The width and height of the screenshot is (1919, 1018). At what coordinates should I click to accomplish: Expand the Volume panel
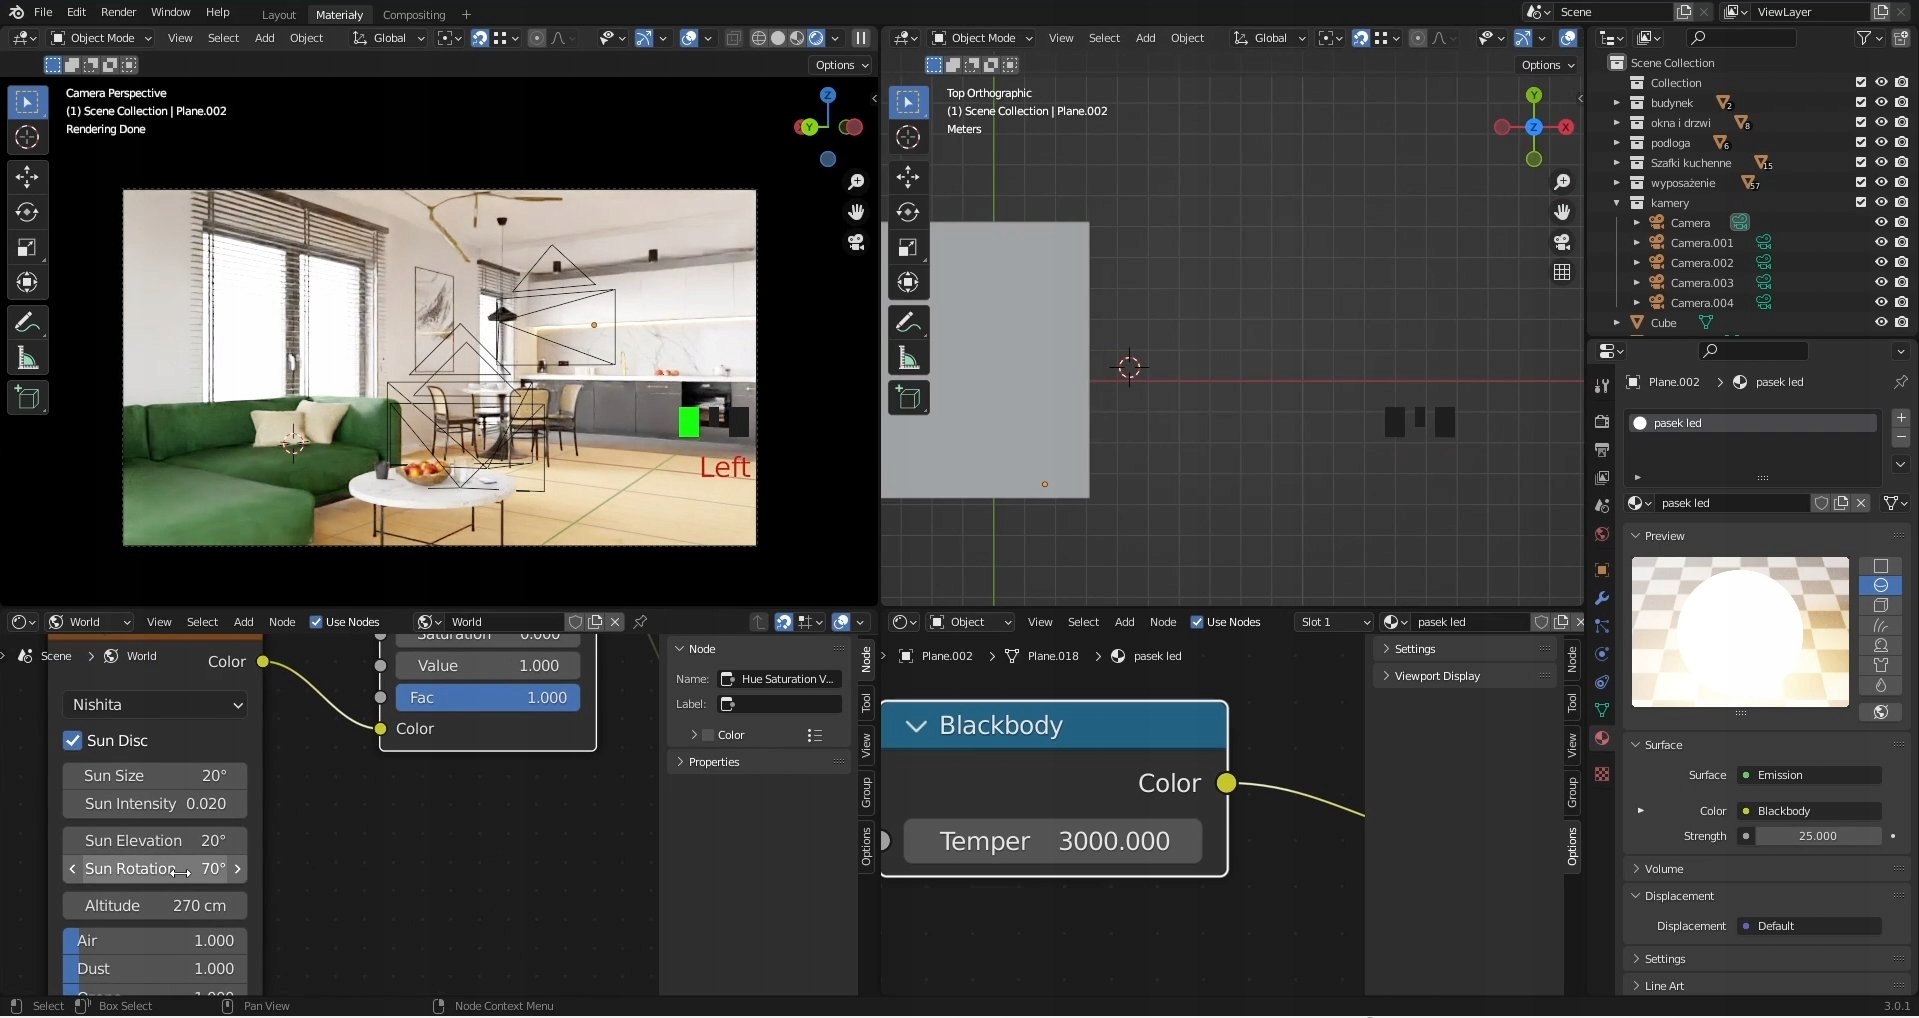click(x=1664, y=869)
